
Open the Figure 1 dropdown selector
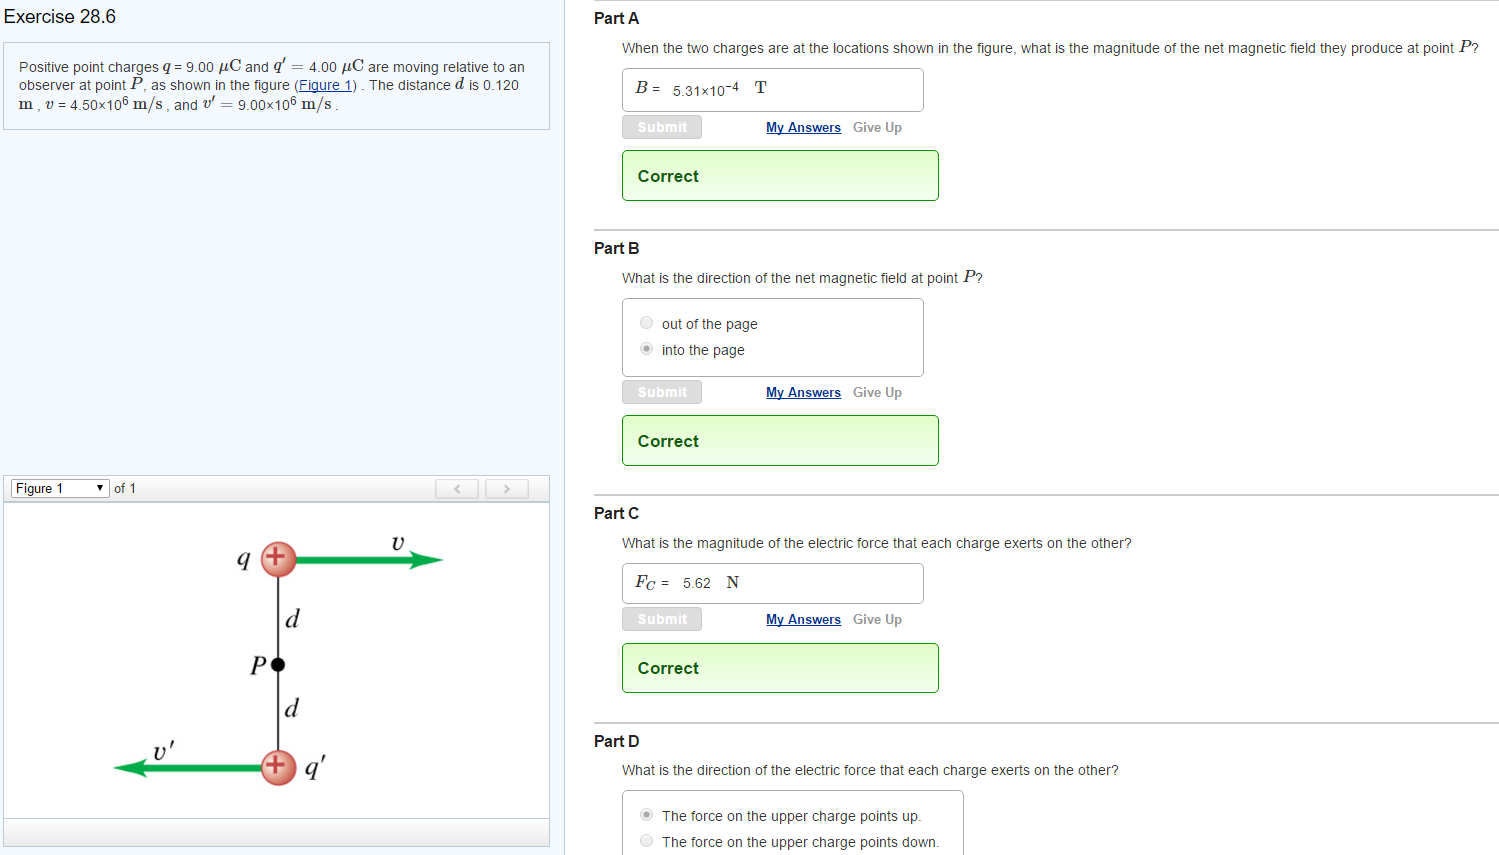pyautogui.click(x=60, y=488)
